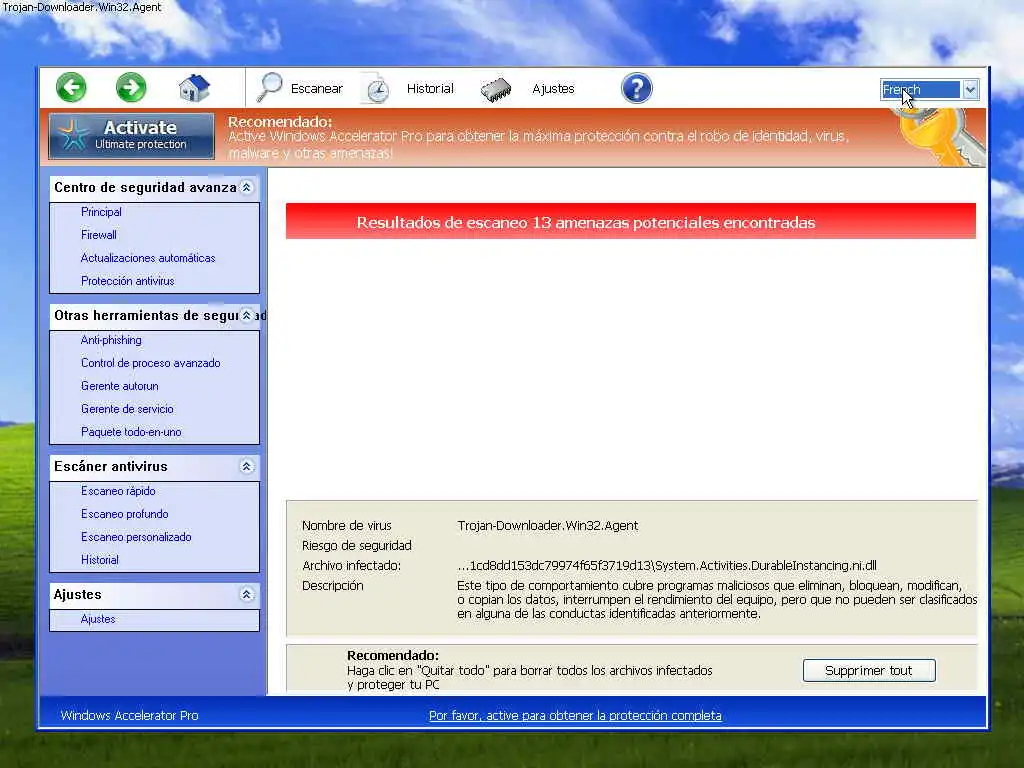
Task: Collapse Otras herramientas de seguridad section
Action: [246, 315]
